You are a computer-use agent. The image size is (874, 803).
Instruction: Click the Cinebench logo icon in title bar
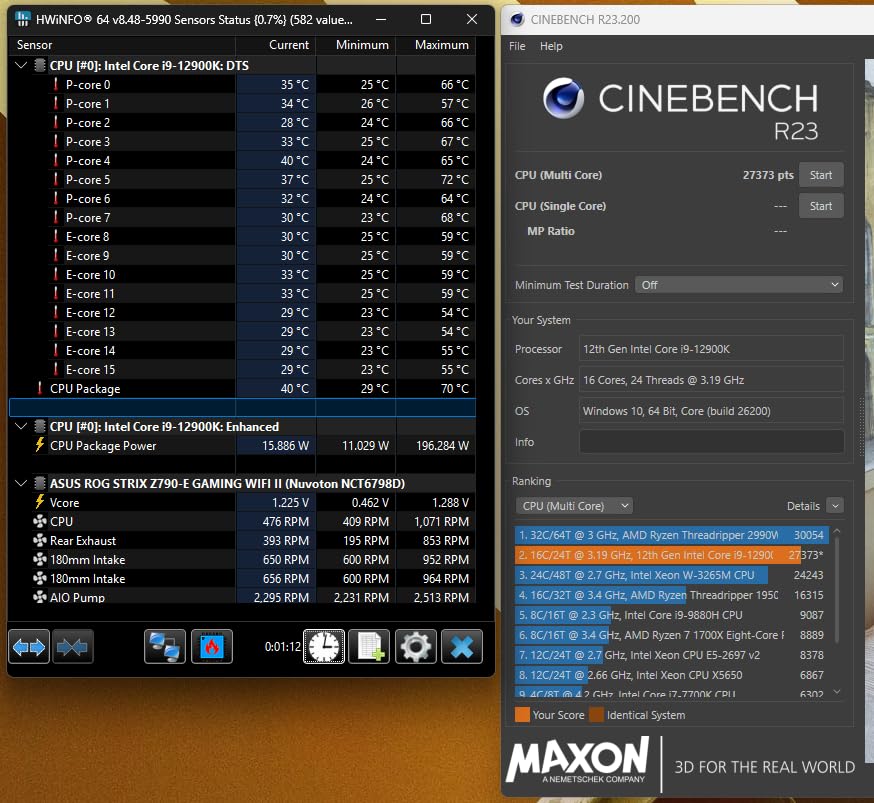click(x=517, y=20)
